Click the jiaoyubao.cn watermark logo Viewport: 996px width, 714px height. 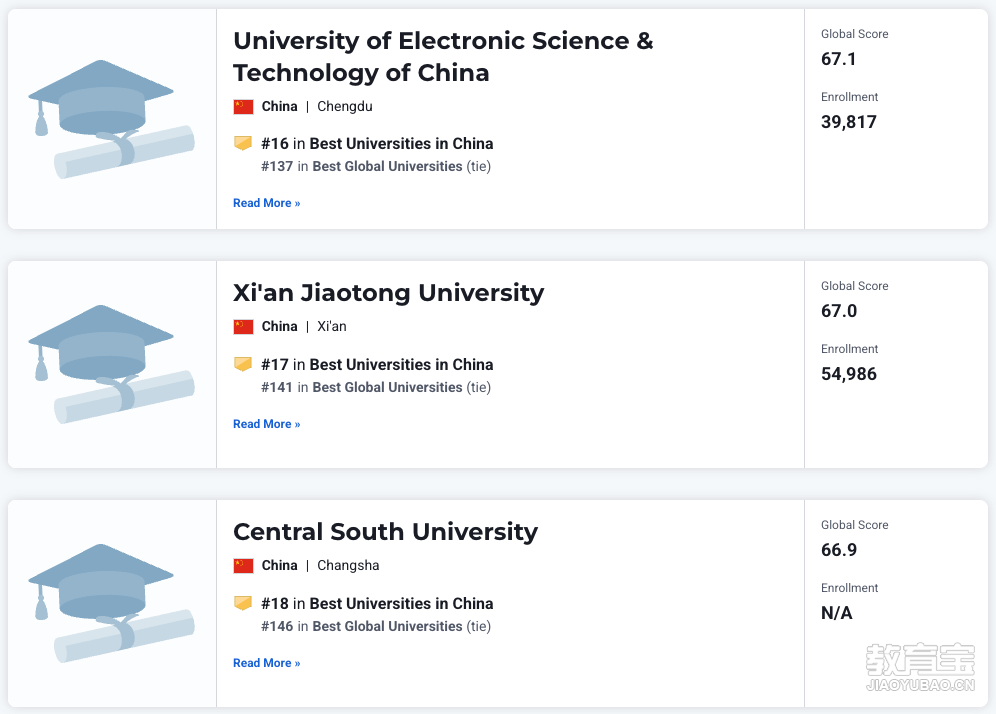pos(920,667)
